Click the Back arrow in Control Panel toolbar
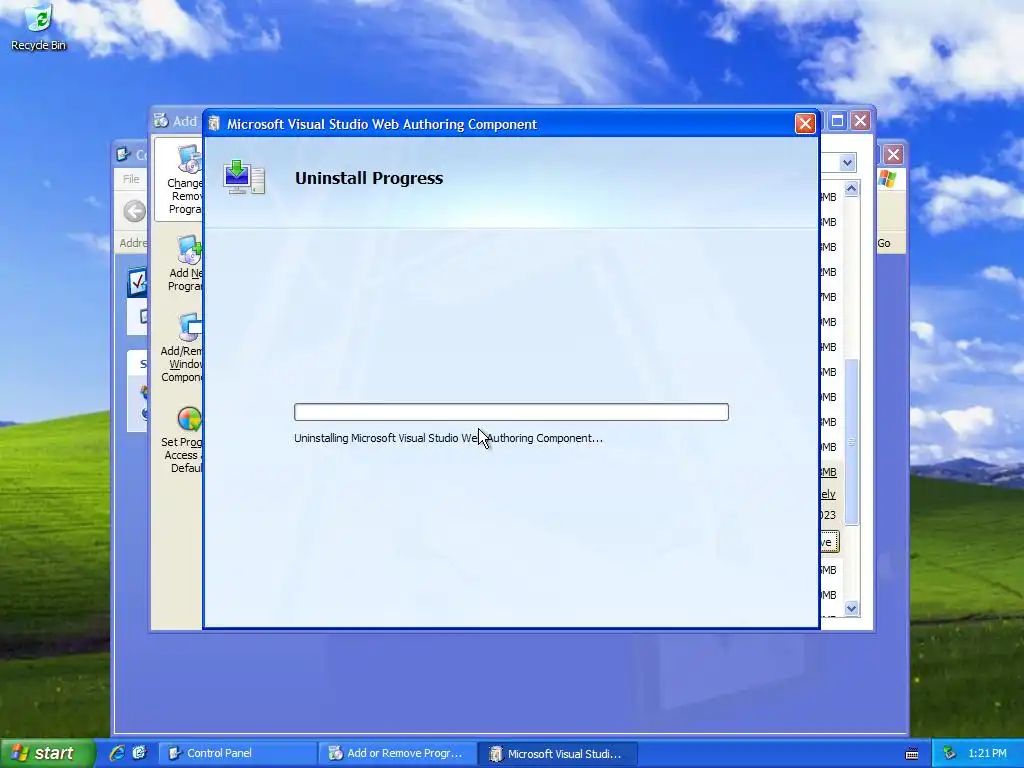The height and width of the screenshot is (768, 1024). click(x=135, y=212)
